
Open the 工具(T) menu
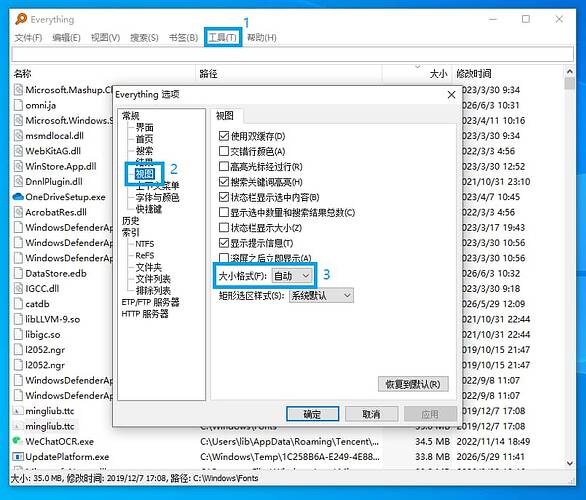222,38
